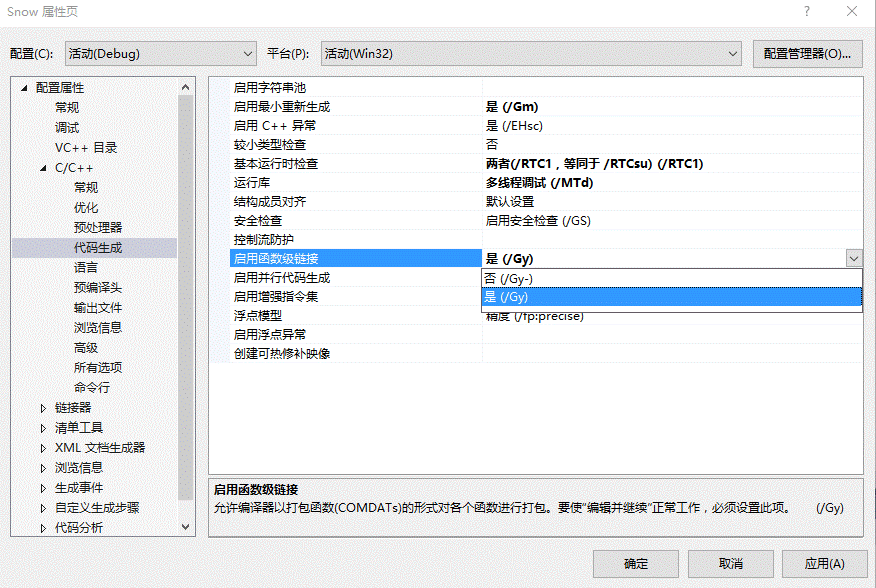Image resolution: width=876 pixels, height=588 pixels.
Task: Expand the 代码分析 tree node
Action: click(x=43, y=528)
